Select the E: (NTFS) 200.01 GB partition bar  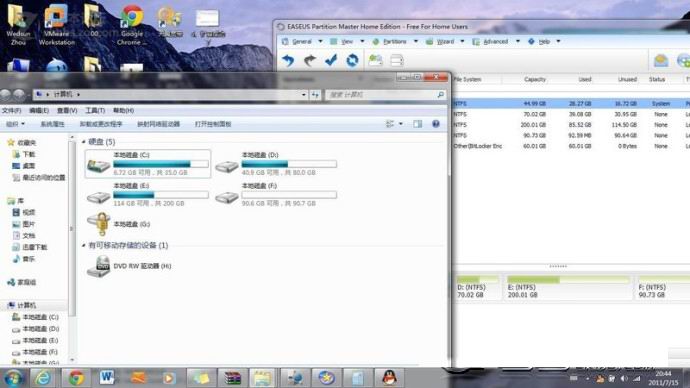pyautogui.click(x=568, y=288)
